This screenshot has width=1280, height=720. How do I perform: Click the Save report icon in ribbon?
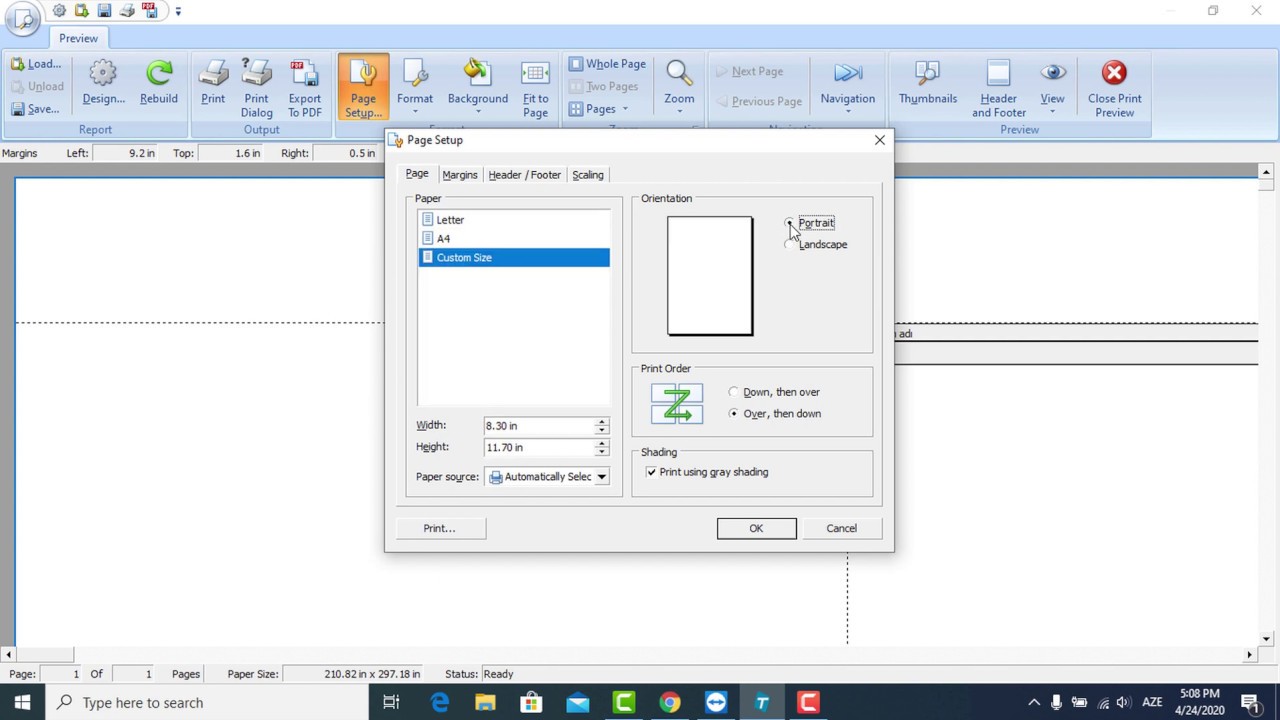19,109
